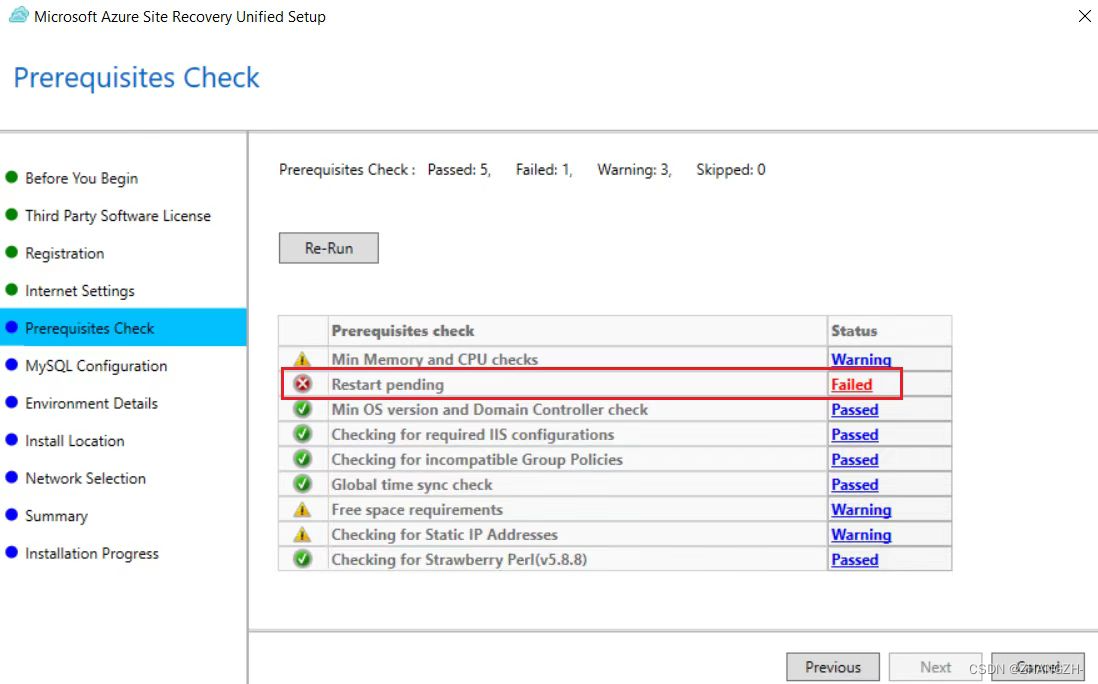Open Passed link for required IIS configurations

click(x=854, y=435)
